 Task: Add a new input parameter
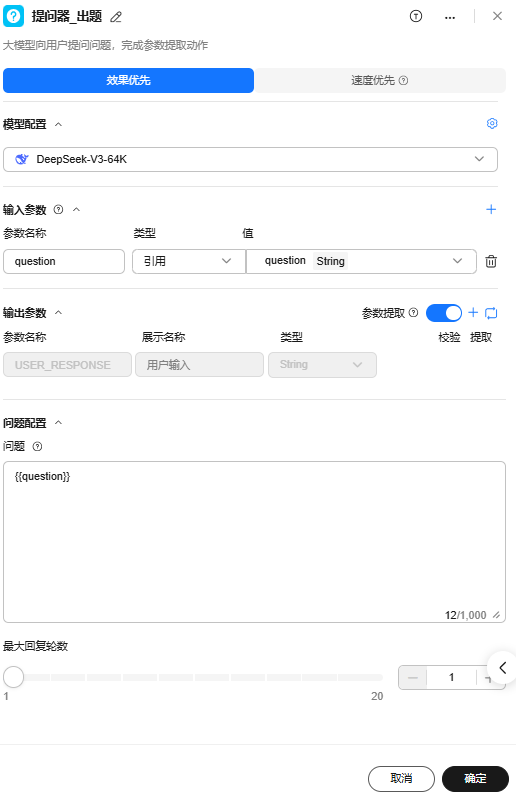491,209
